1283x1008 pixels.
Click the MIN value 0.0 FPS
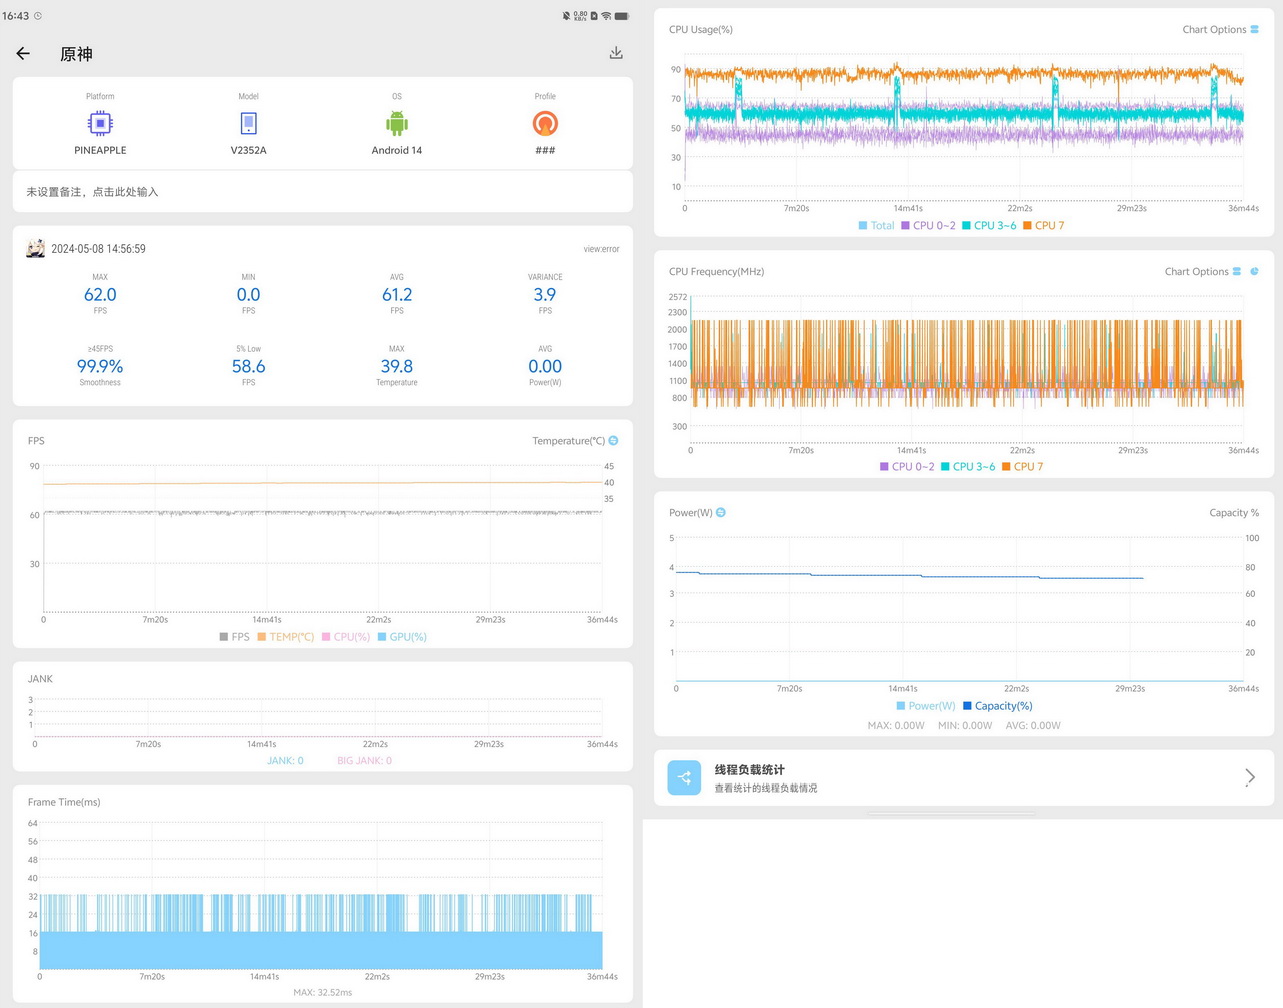(x=248, y=295)
